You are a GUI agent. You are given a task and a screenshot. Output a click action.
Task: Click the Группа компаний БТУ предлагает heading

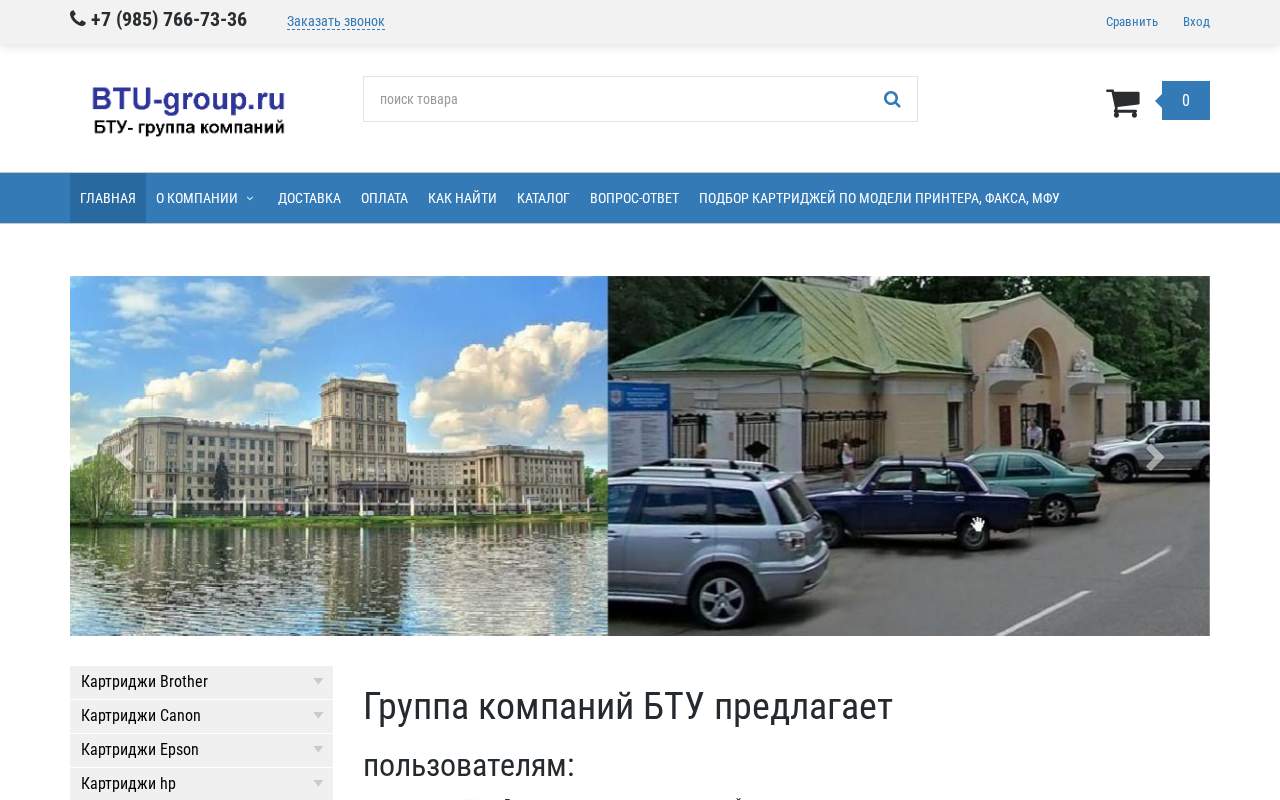tap(628, 707)
